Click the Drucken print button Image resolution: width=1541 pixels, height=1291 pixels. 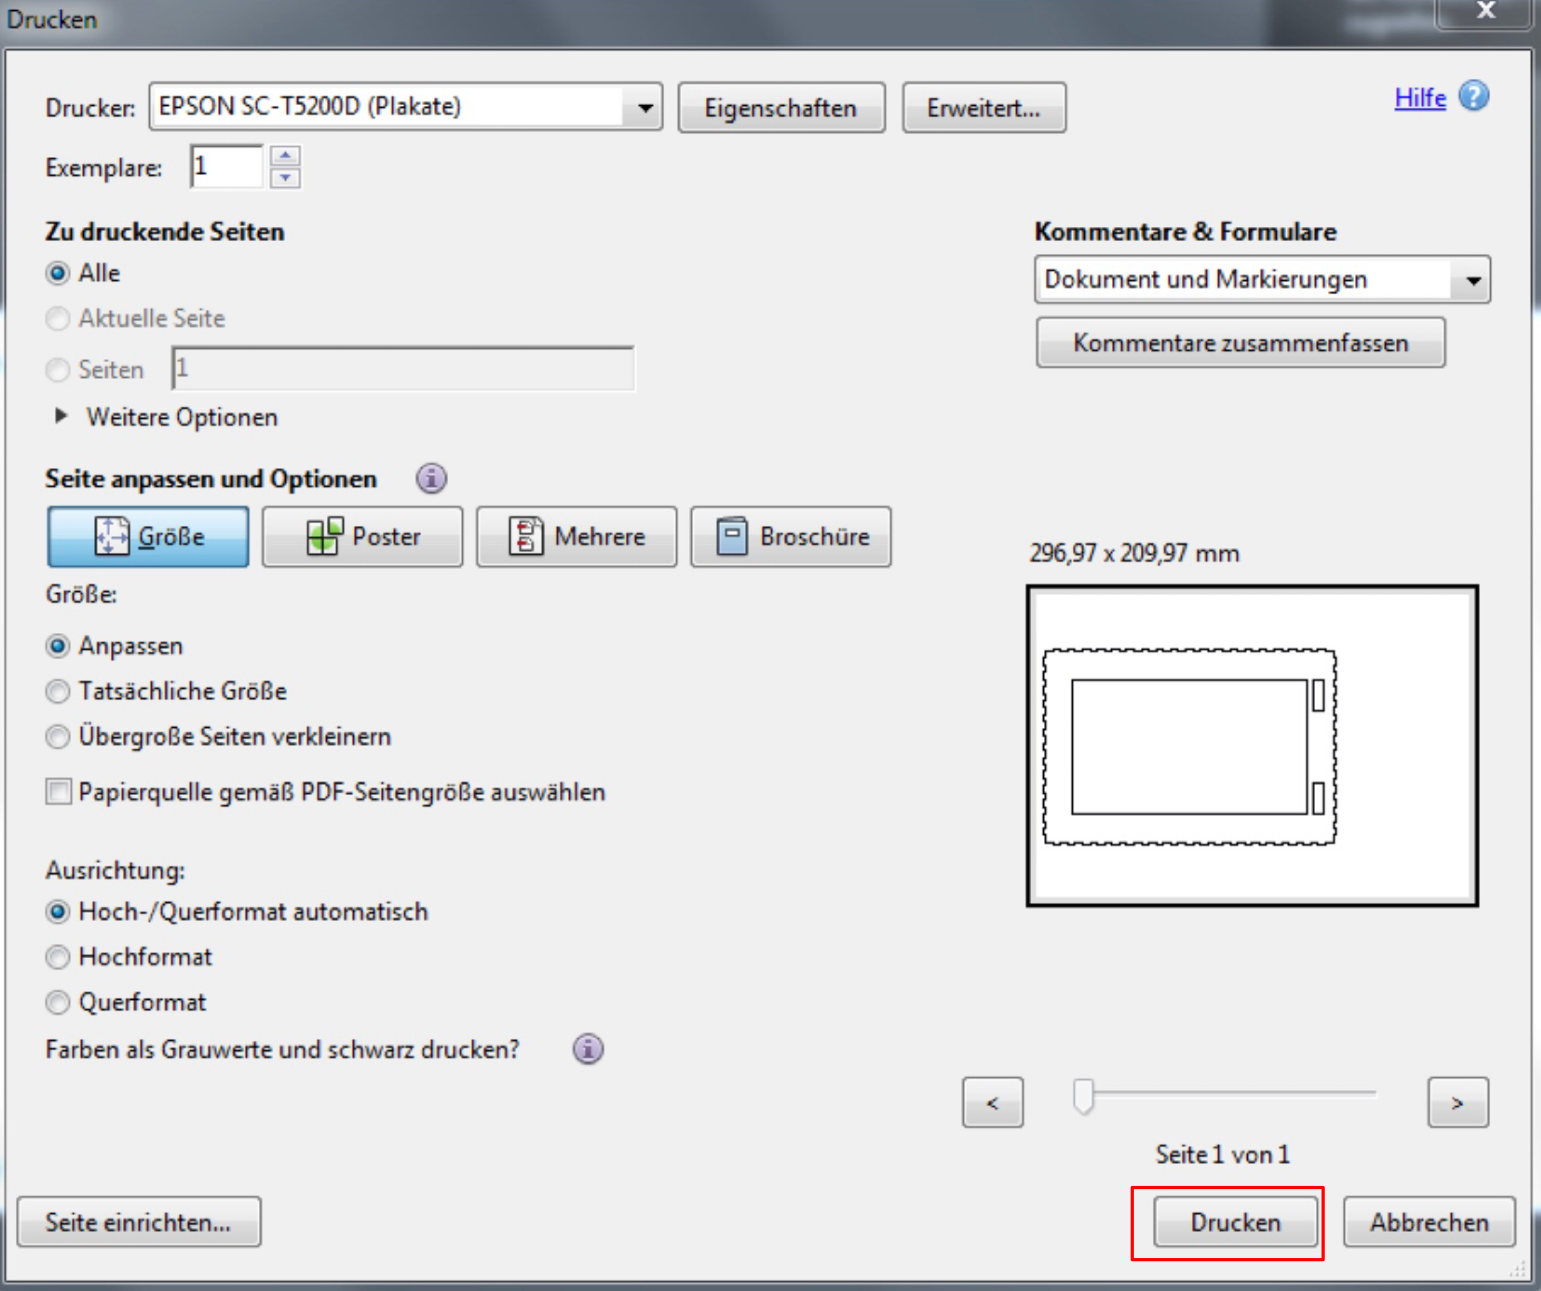[x=1236, y=1222]
